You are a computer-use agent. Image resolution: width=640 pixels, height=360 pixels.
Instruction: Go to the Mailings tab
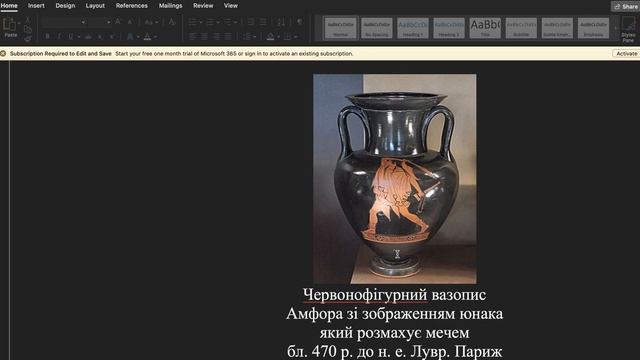click(171, 6)
